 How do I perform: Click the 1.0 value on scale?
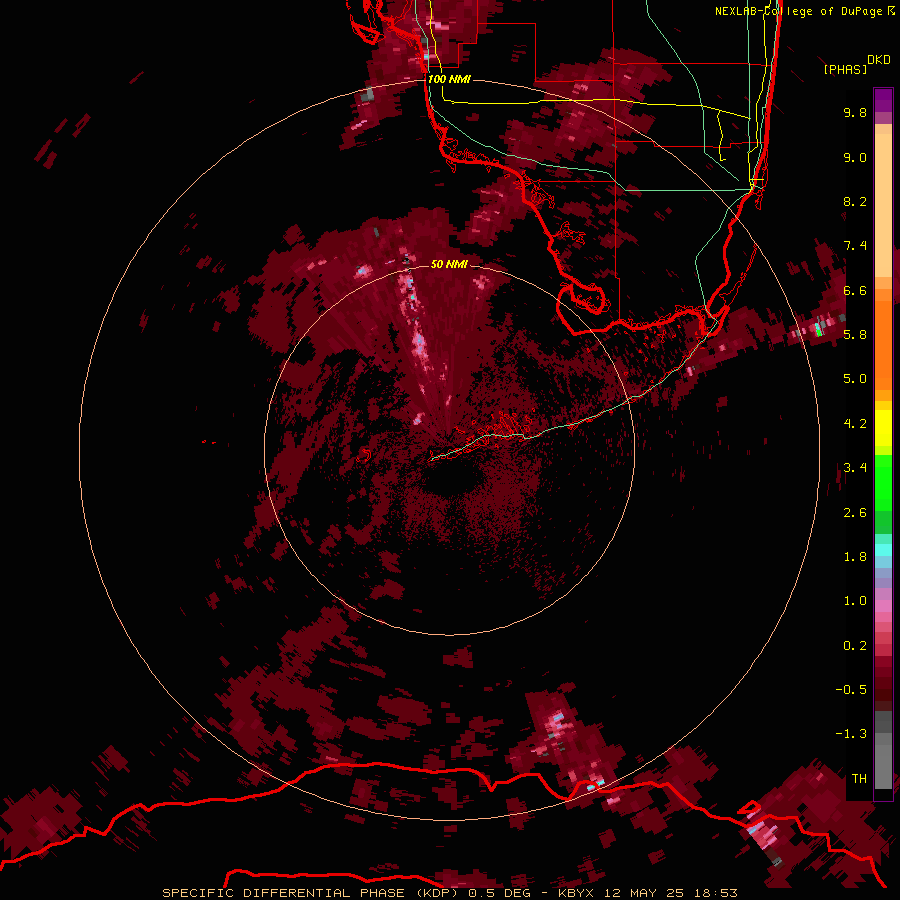[x=855, y=600]
